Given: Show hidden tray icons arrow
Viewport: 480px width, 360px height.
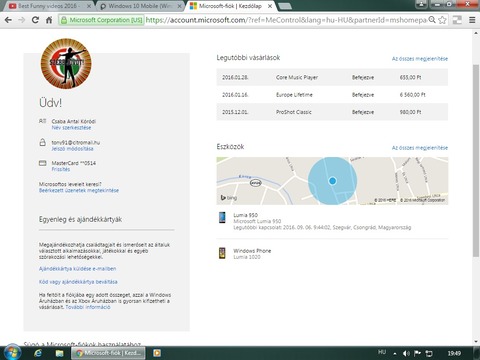Looking at the screenshot, I should tap(395, 354).
